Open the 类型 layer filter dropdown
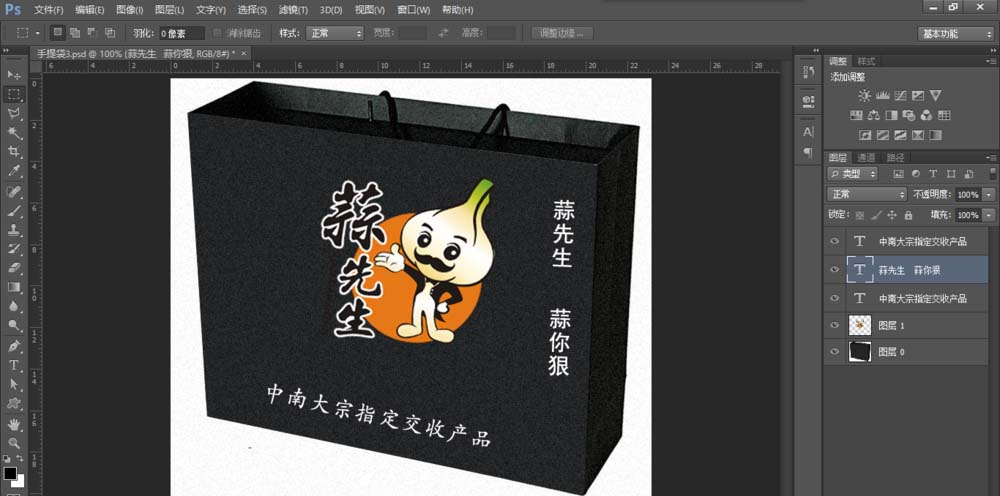 tap(853, 173)
